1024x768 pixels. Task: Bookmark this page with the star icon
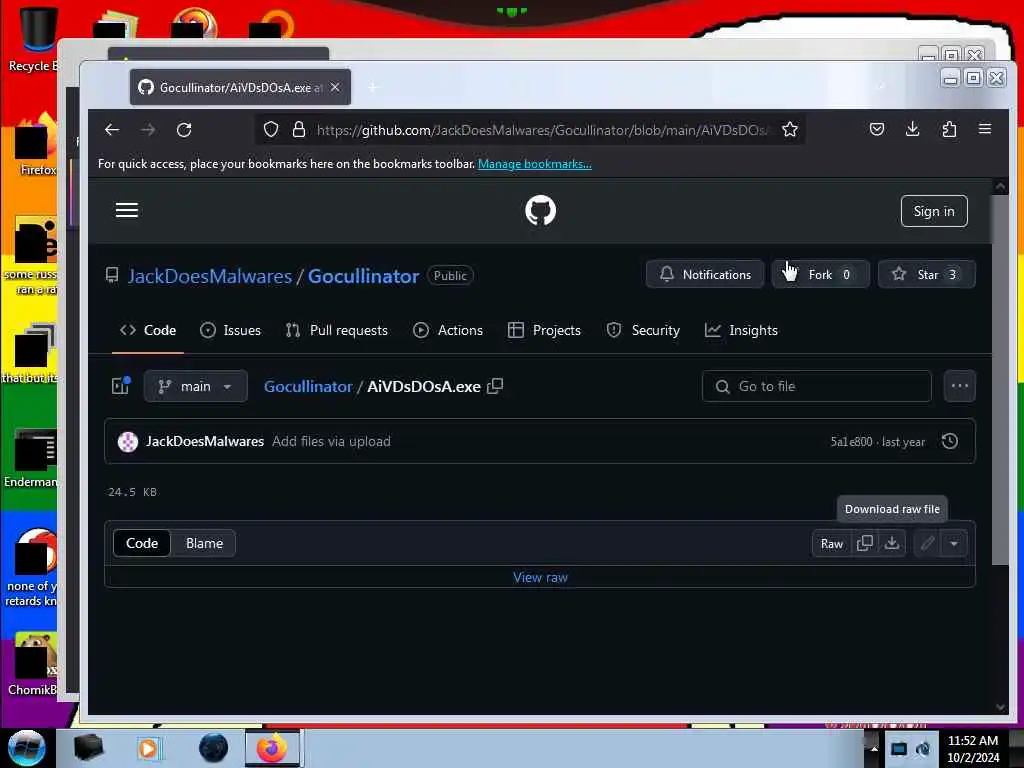click(790, 130)
